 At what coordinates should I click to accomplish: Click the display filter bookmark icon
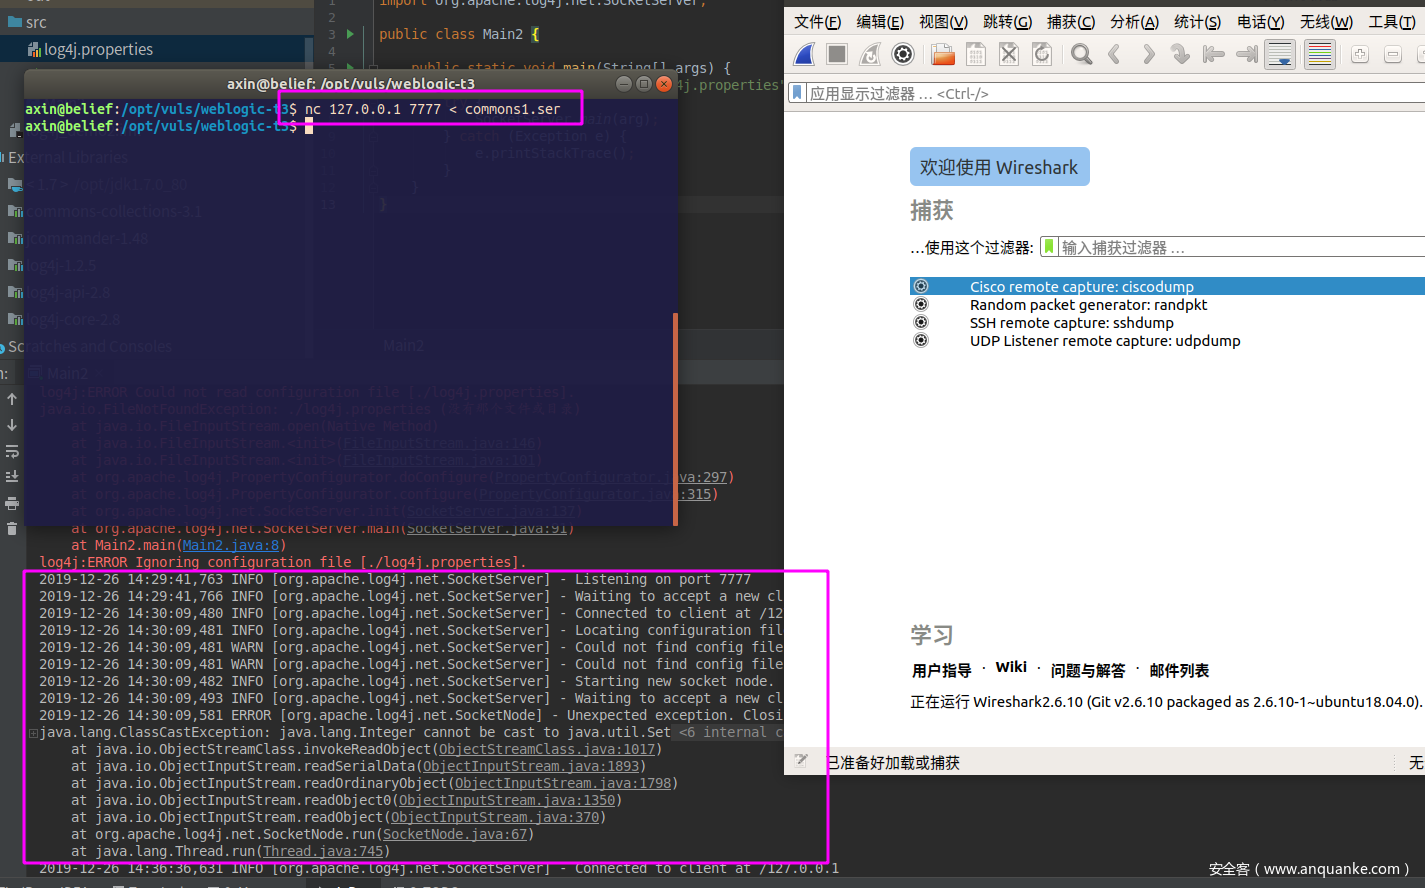pos(797,93)
